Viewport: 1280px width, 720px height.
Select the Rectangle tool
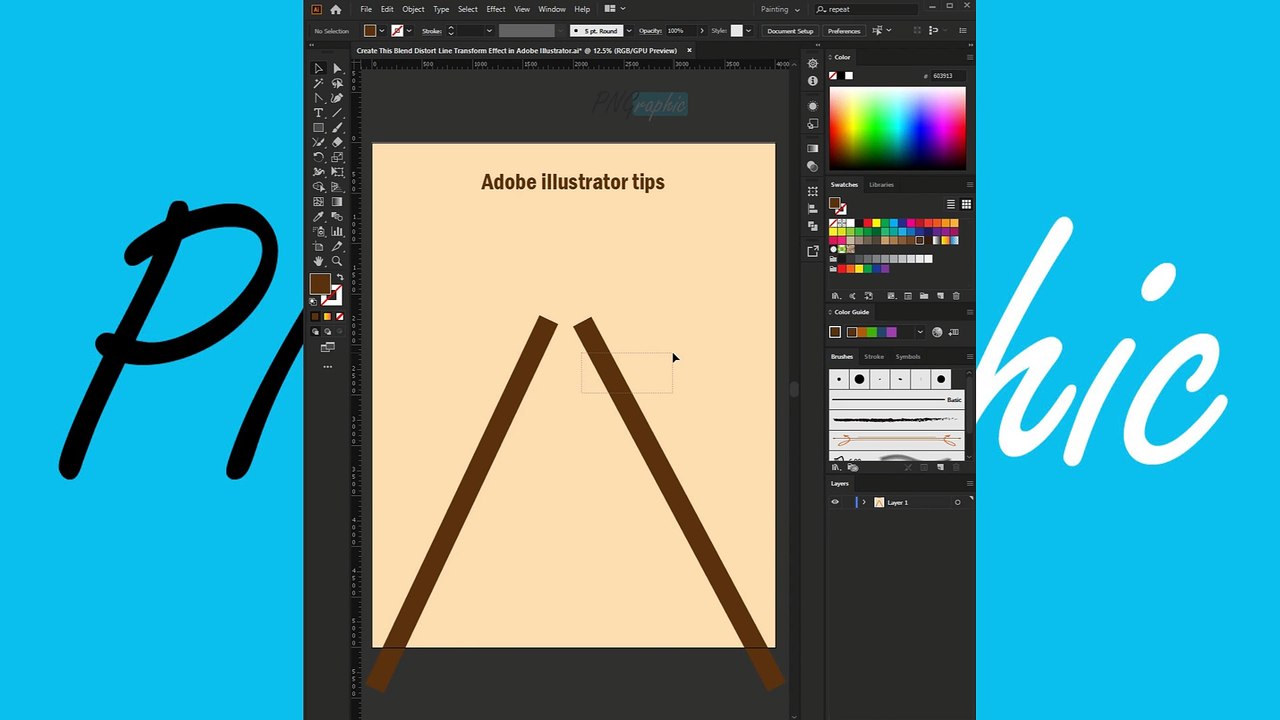[318, 128]
